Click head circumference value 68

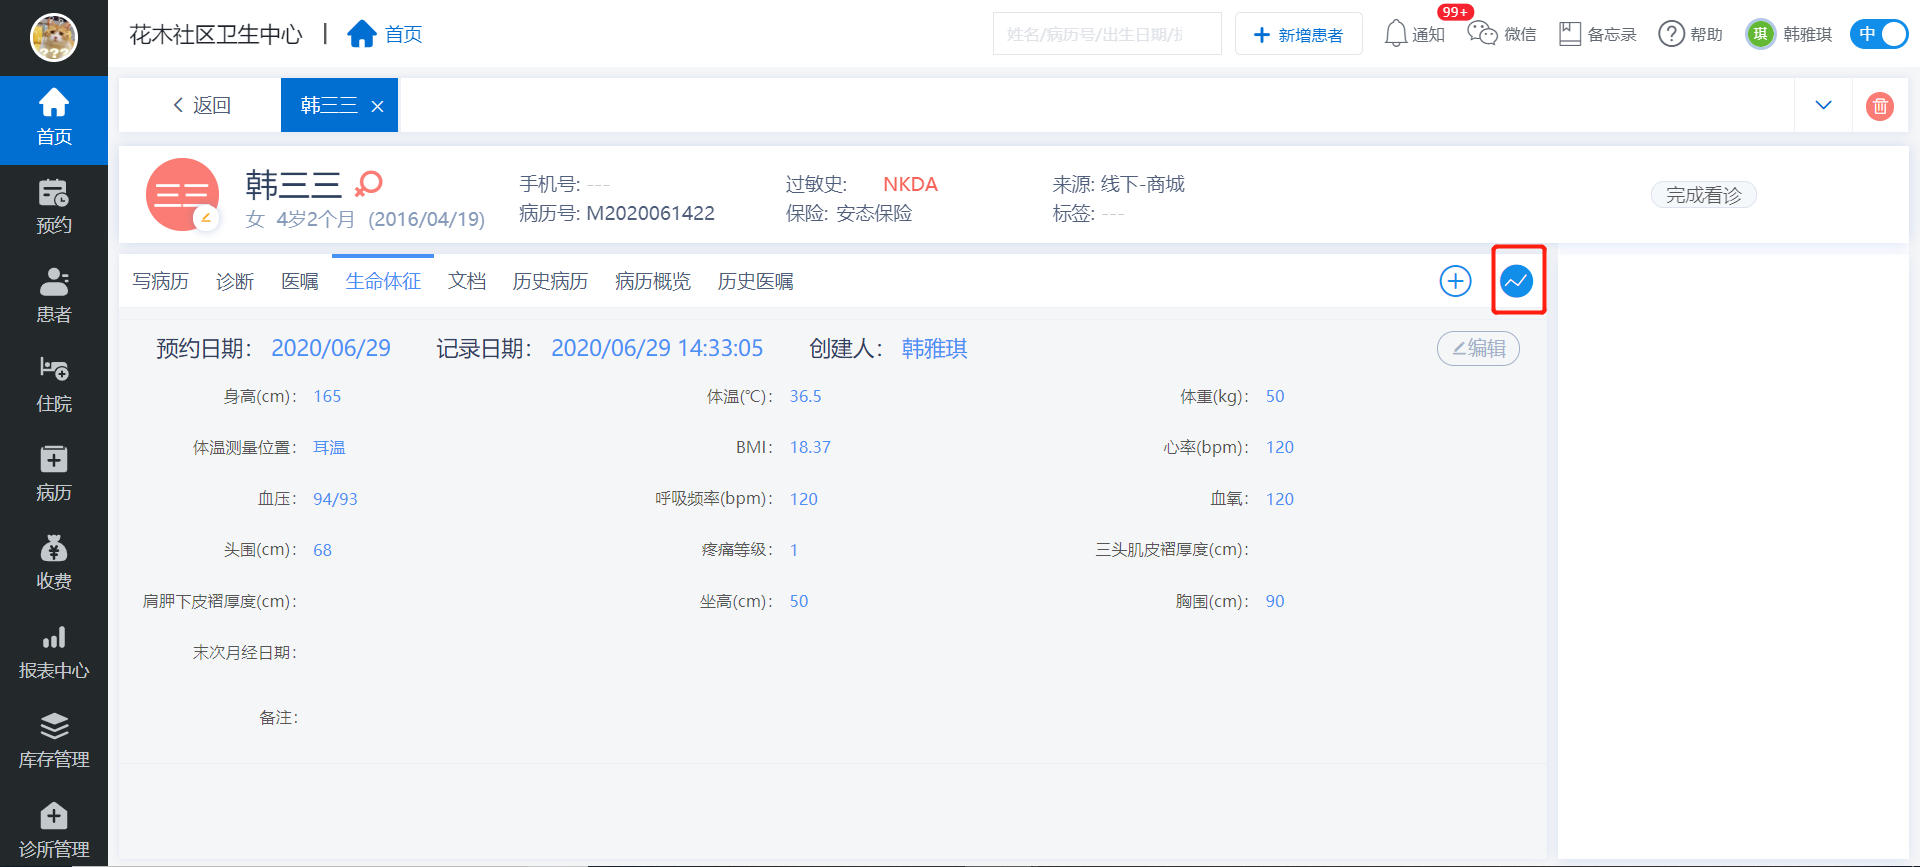[322, 550]
